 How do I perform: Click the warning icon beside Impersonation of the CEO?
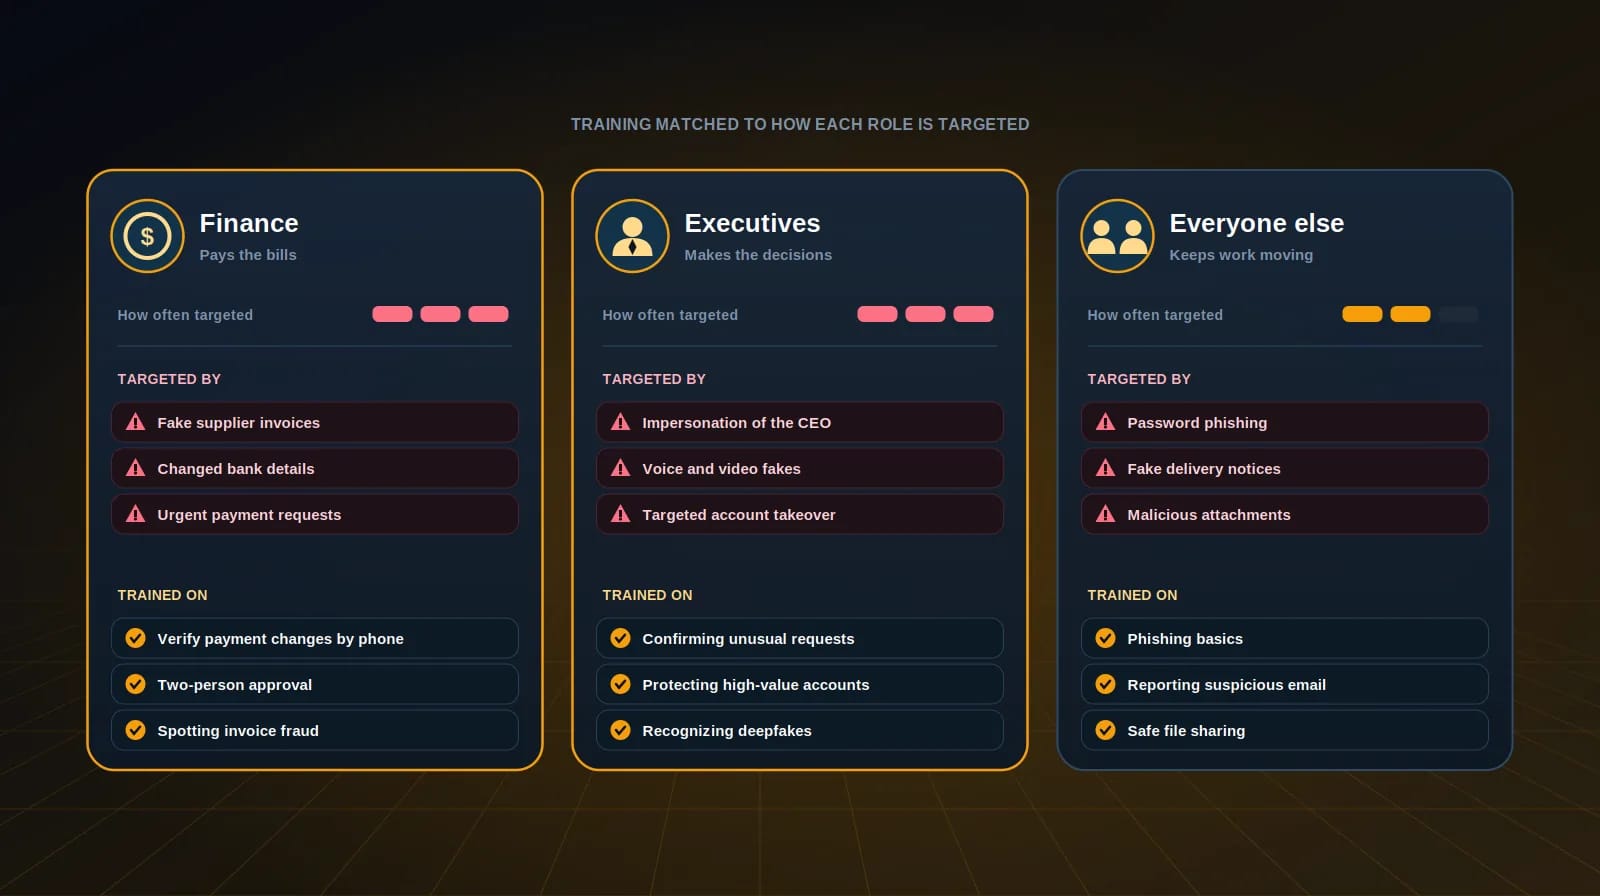[620, 422]
